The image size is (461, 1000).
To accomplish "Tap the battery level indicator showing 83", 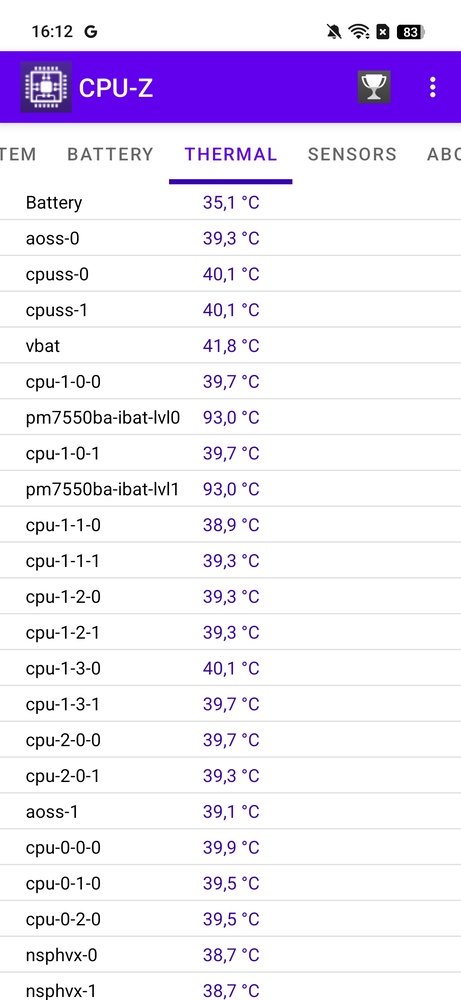I will click(410, 31).
